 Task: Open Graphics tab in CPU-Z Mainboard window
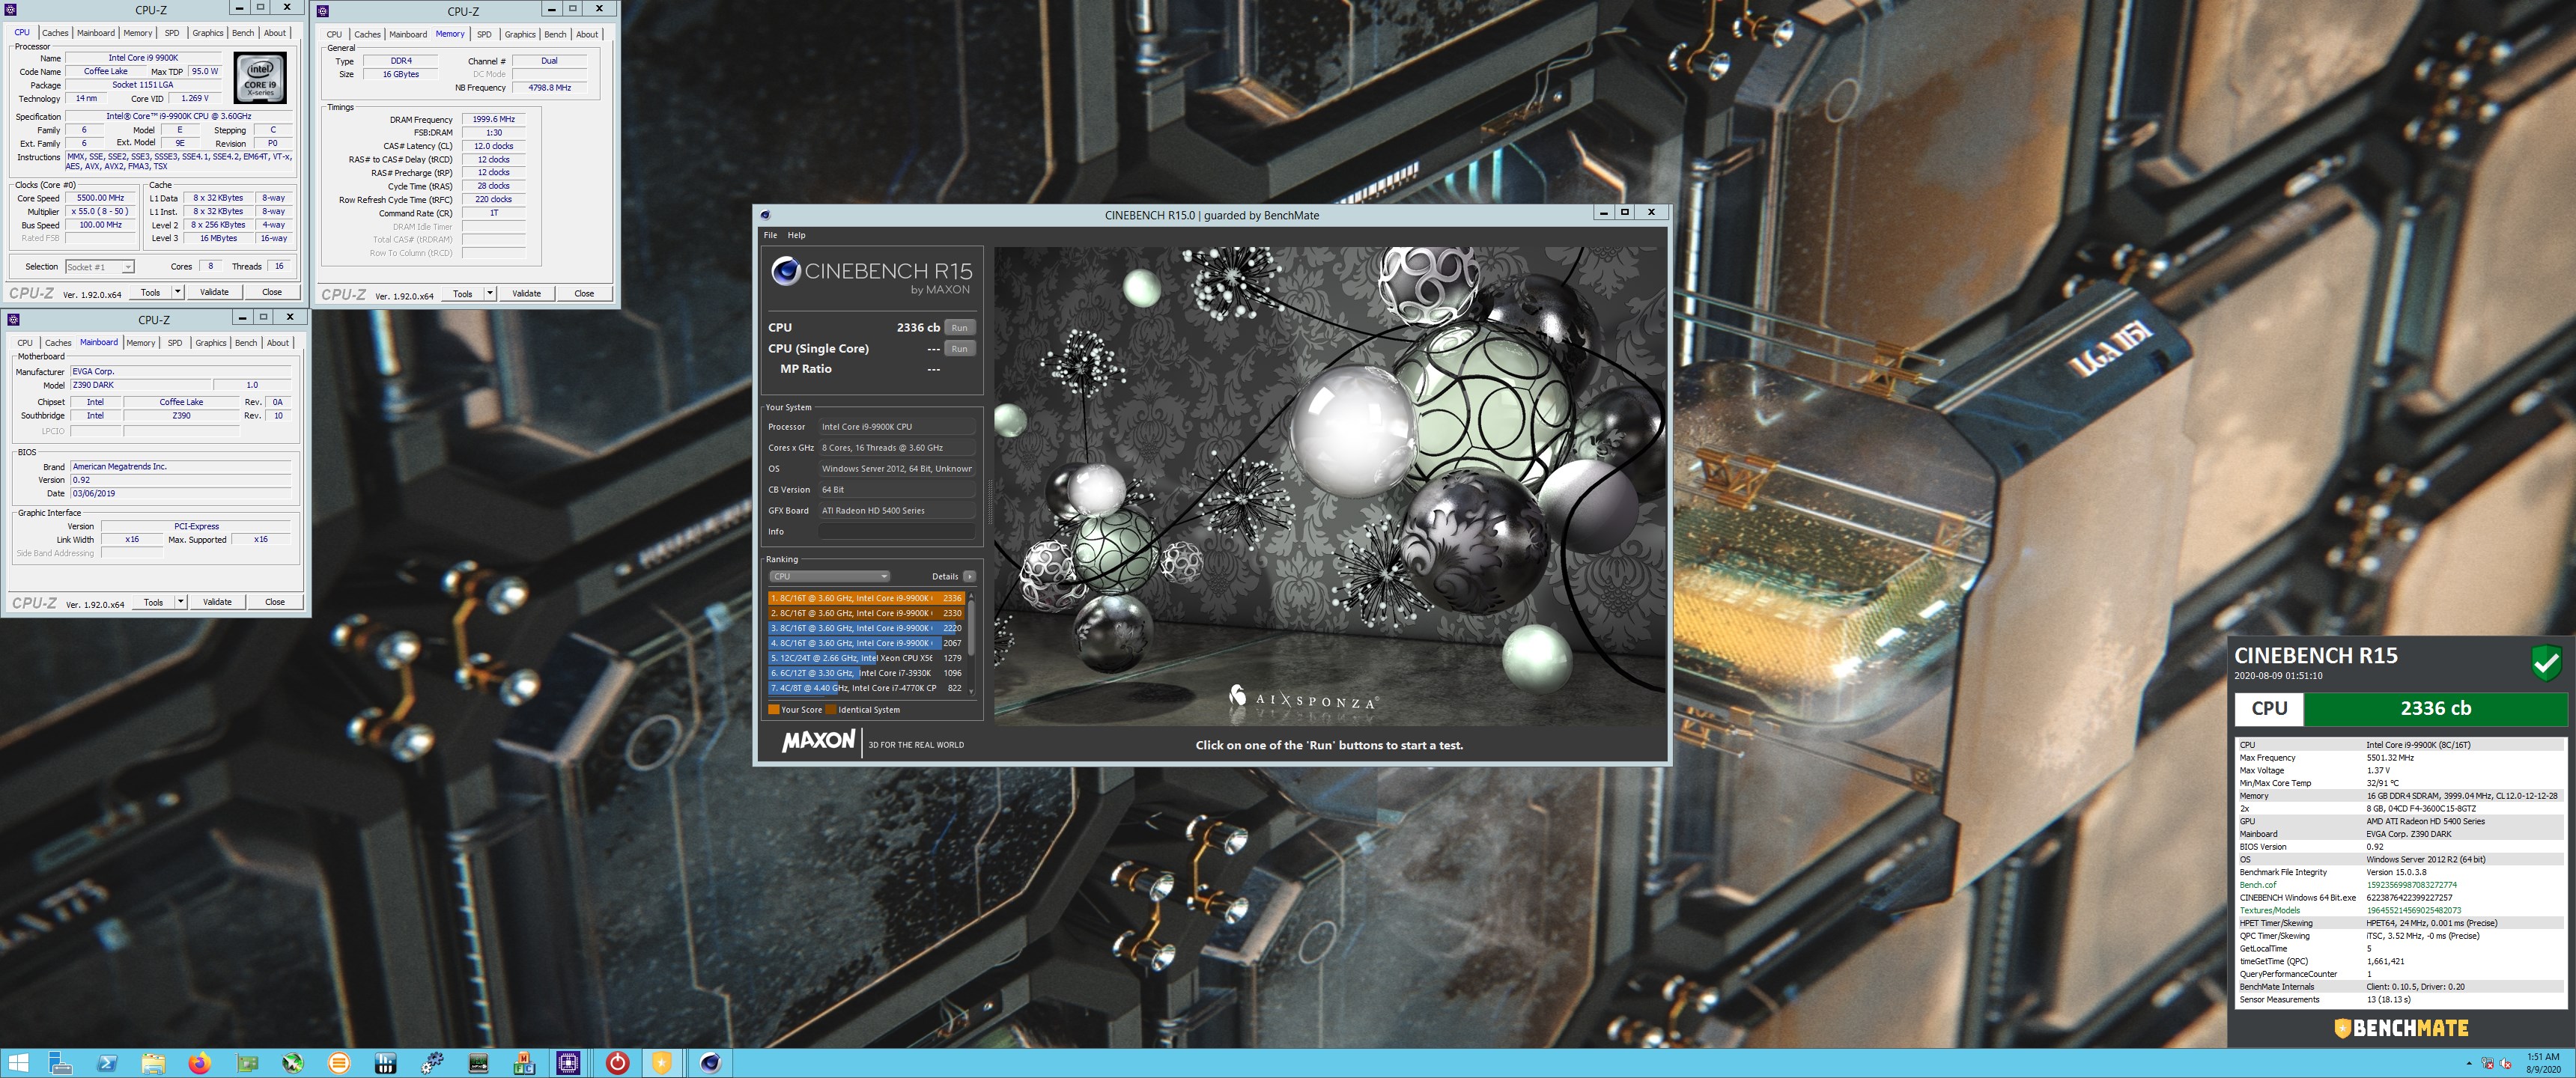click(211, 343)
